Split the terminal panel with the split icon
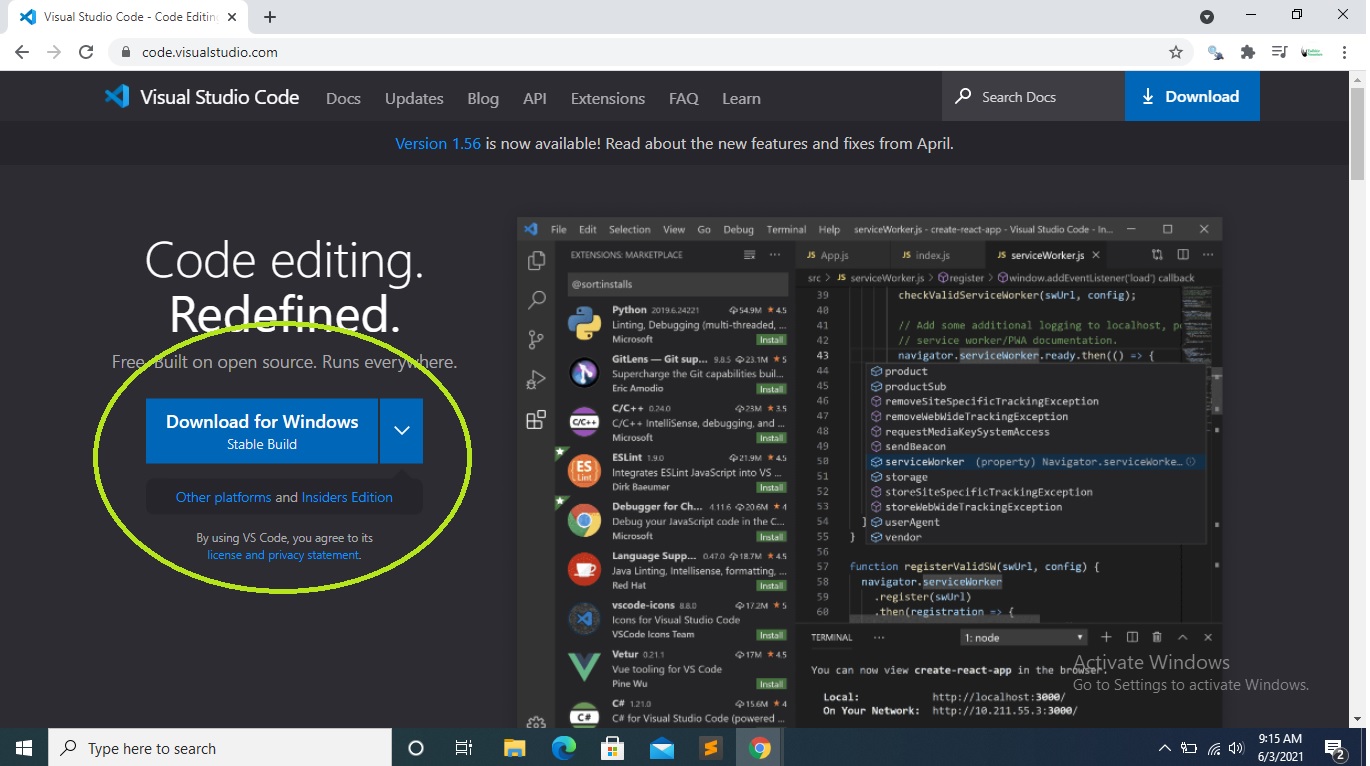 click(x=1131, y=636)
